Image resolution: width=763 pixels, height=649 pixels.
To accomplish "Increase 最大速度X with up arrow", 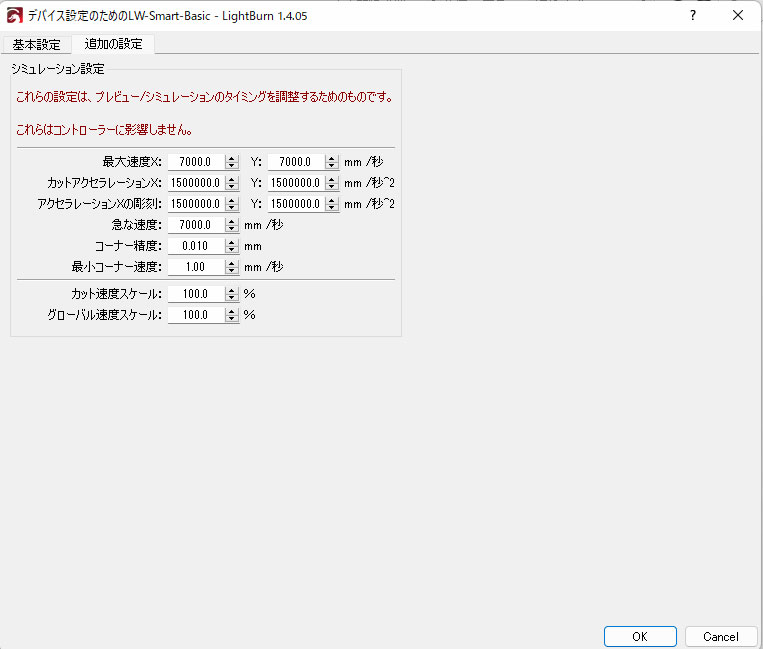I will pos(232,158).
